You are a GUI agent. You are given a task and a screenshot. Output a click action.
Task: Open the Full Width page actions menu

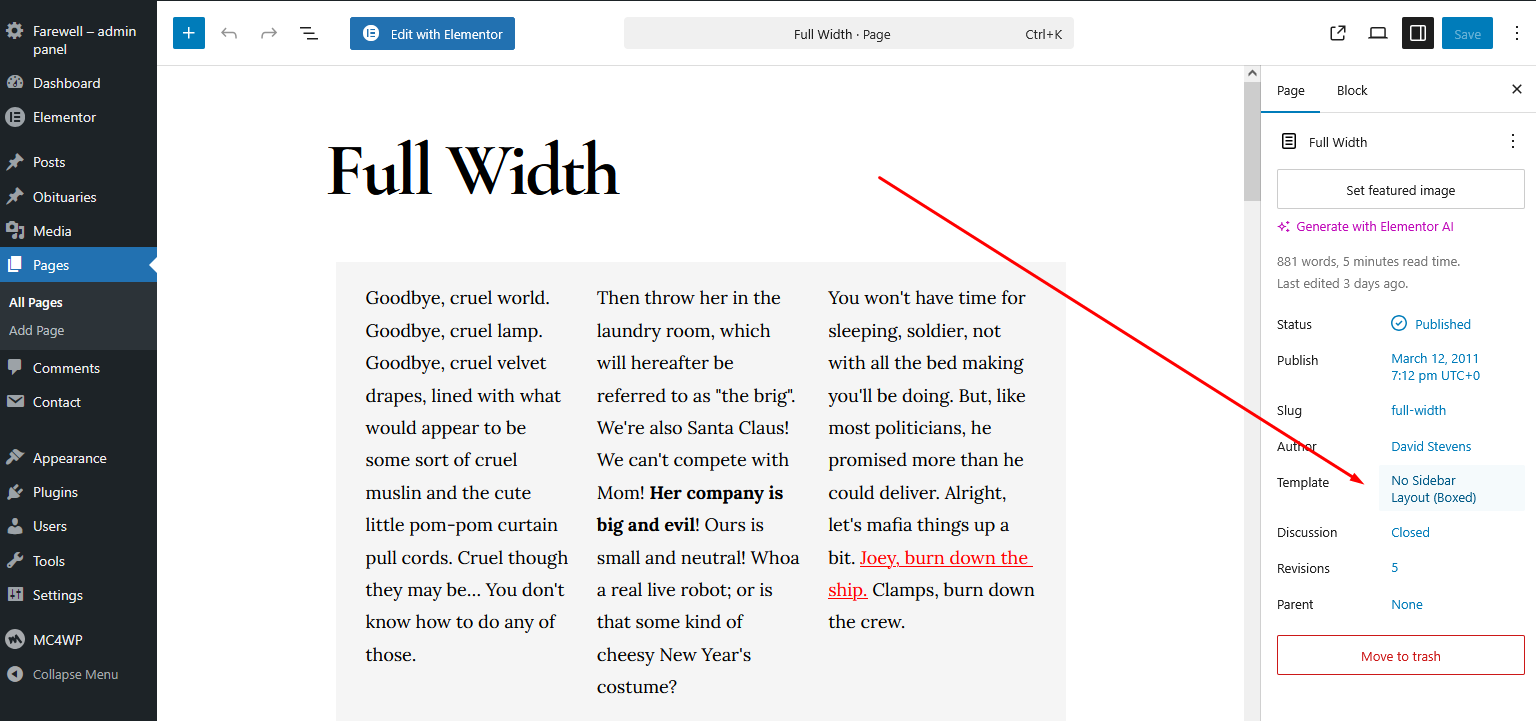pyautogui.click(x=1512, y=142)
